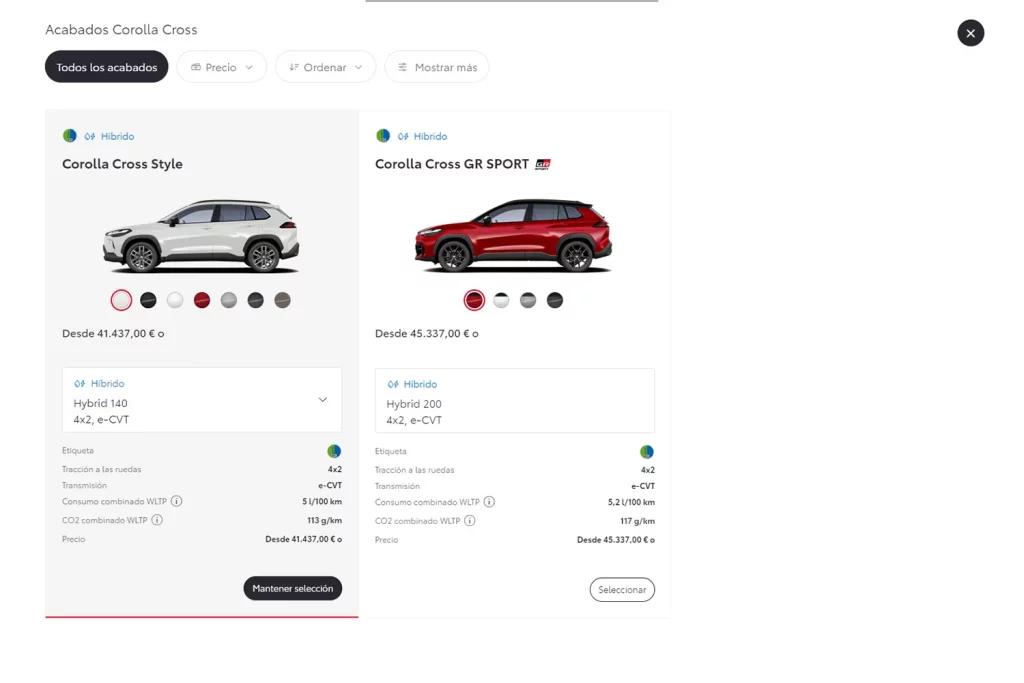1024x683 pixels.
Task: Click the Etiqueta badge in GR SPORT specs
Action: click(x=647, y=452)
